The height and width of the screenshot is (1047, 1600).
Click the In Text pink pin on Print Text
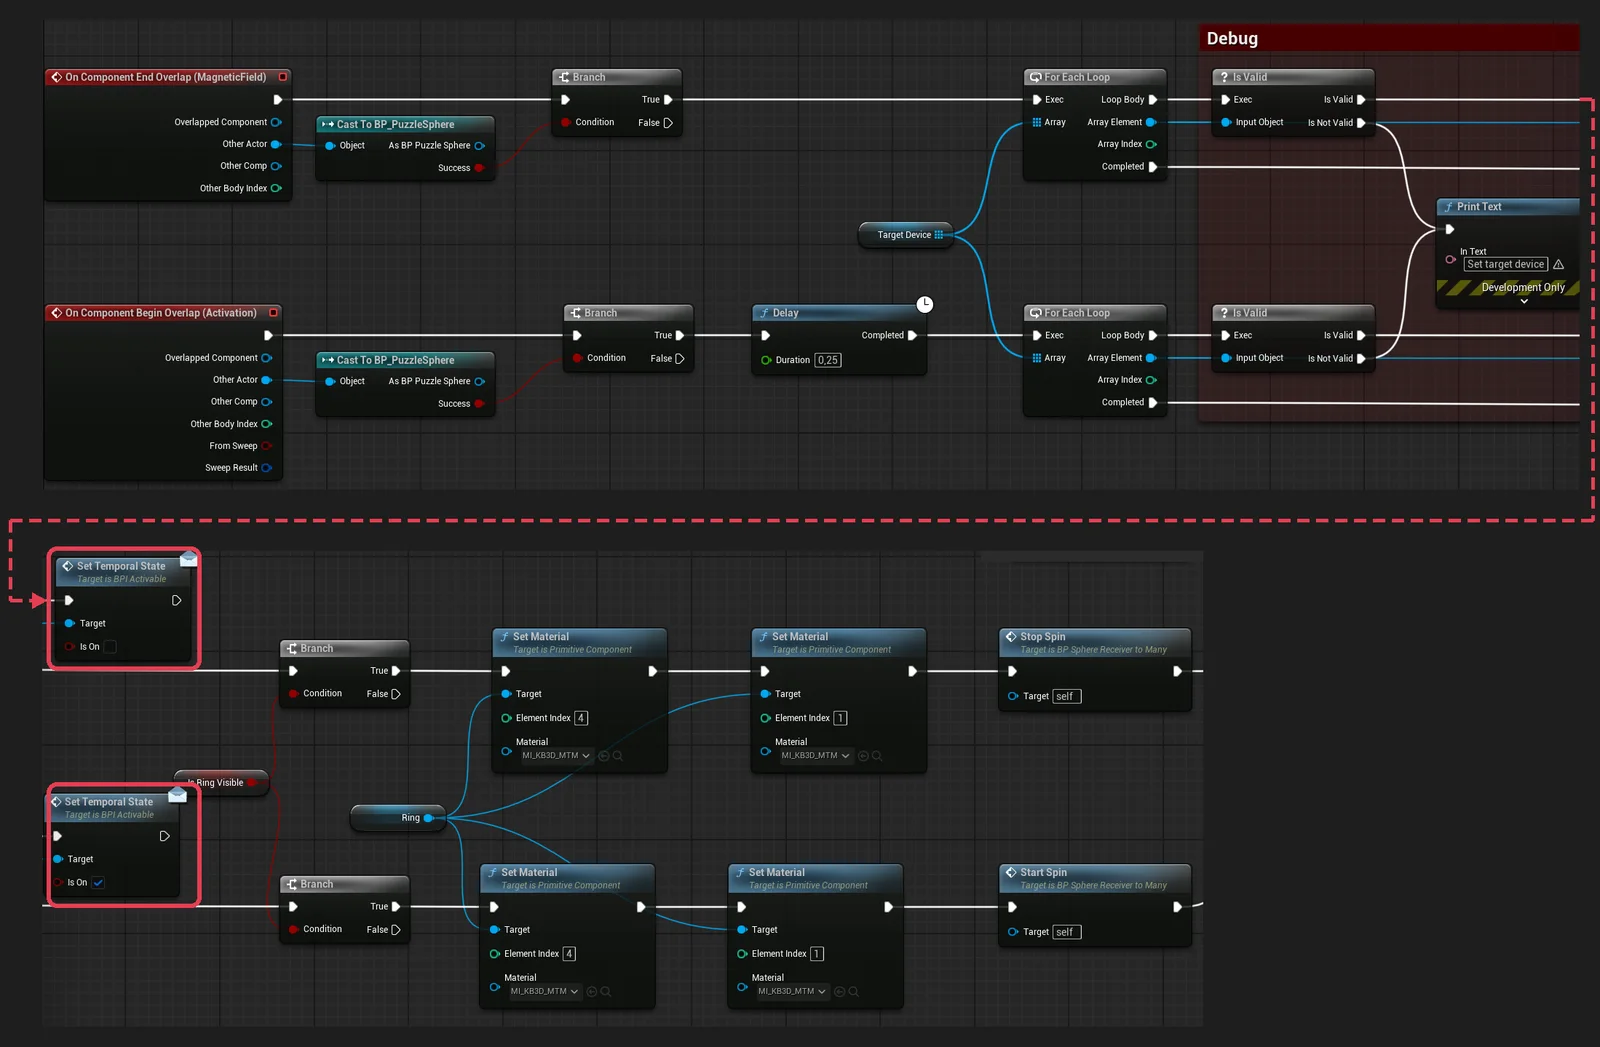[x=1450, y=260]
